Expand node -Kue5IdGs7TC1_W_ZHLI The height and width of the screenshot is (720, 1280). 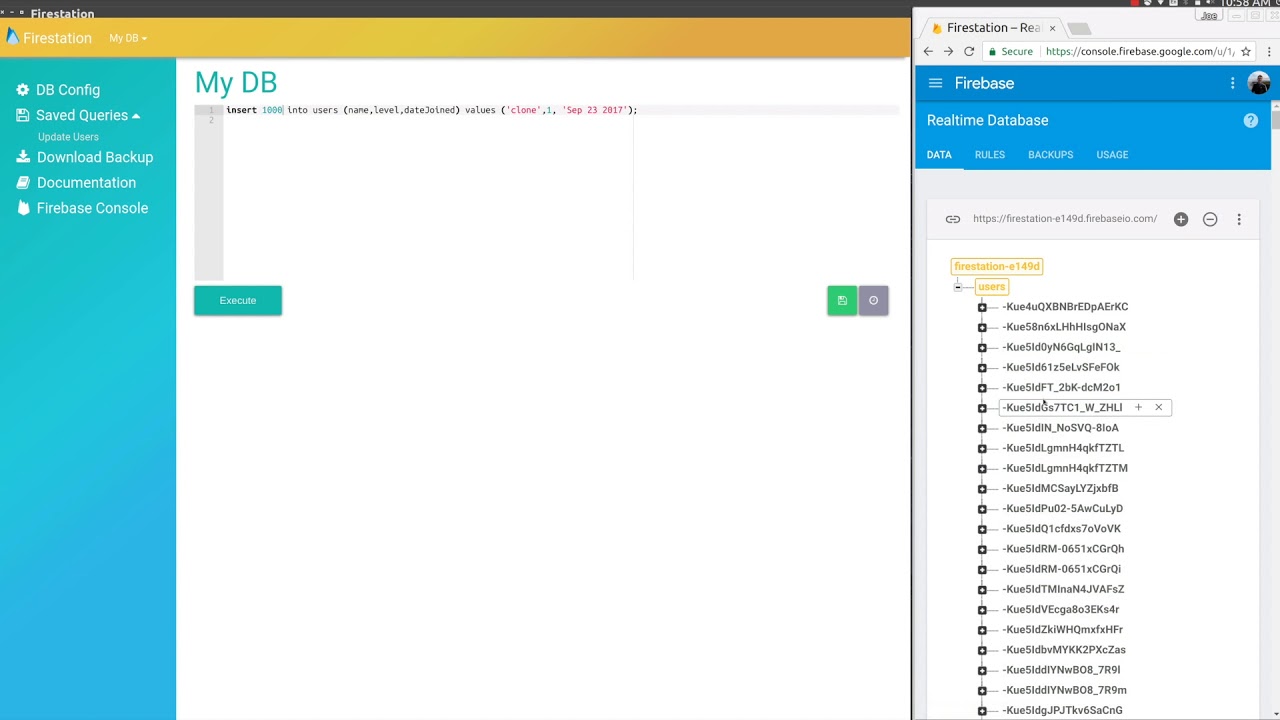[982, 408]
